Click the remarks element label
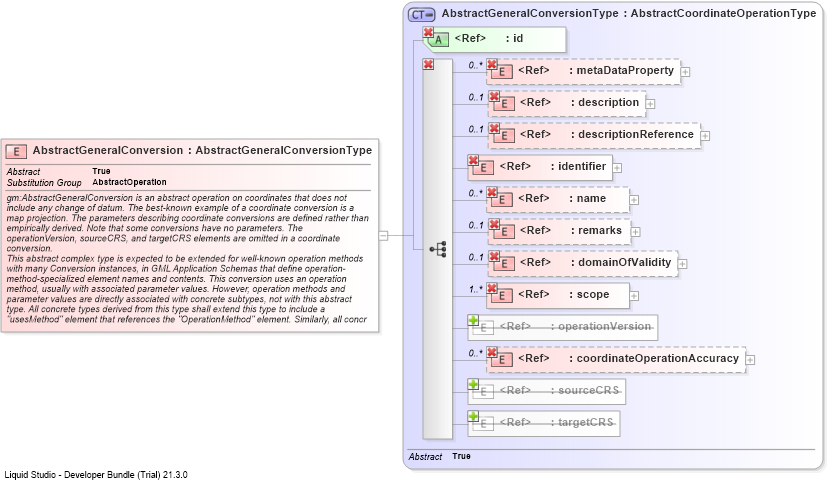This screenshot has width=827, height=480. pyautogui.click(x=600, y=231)
